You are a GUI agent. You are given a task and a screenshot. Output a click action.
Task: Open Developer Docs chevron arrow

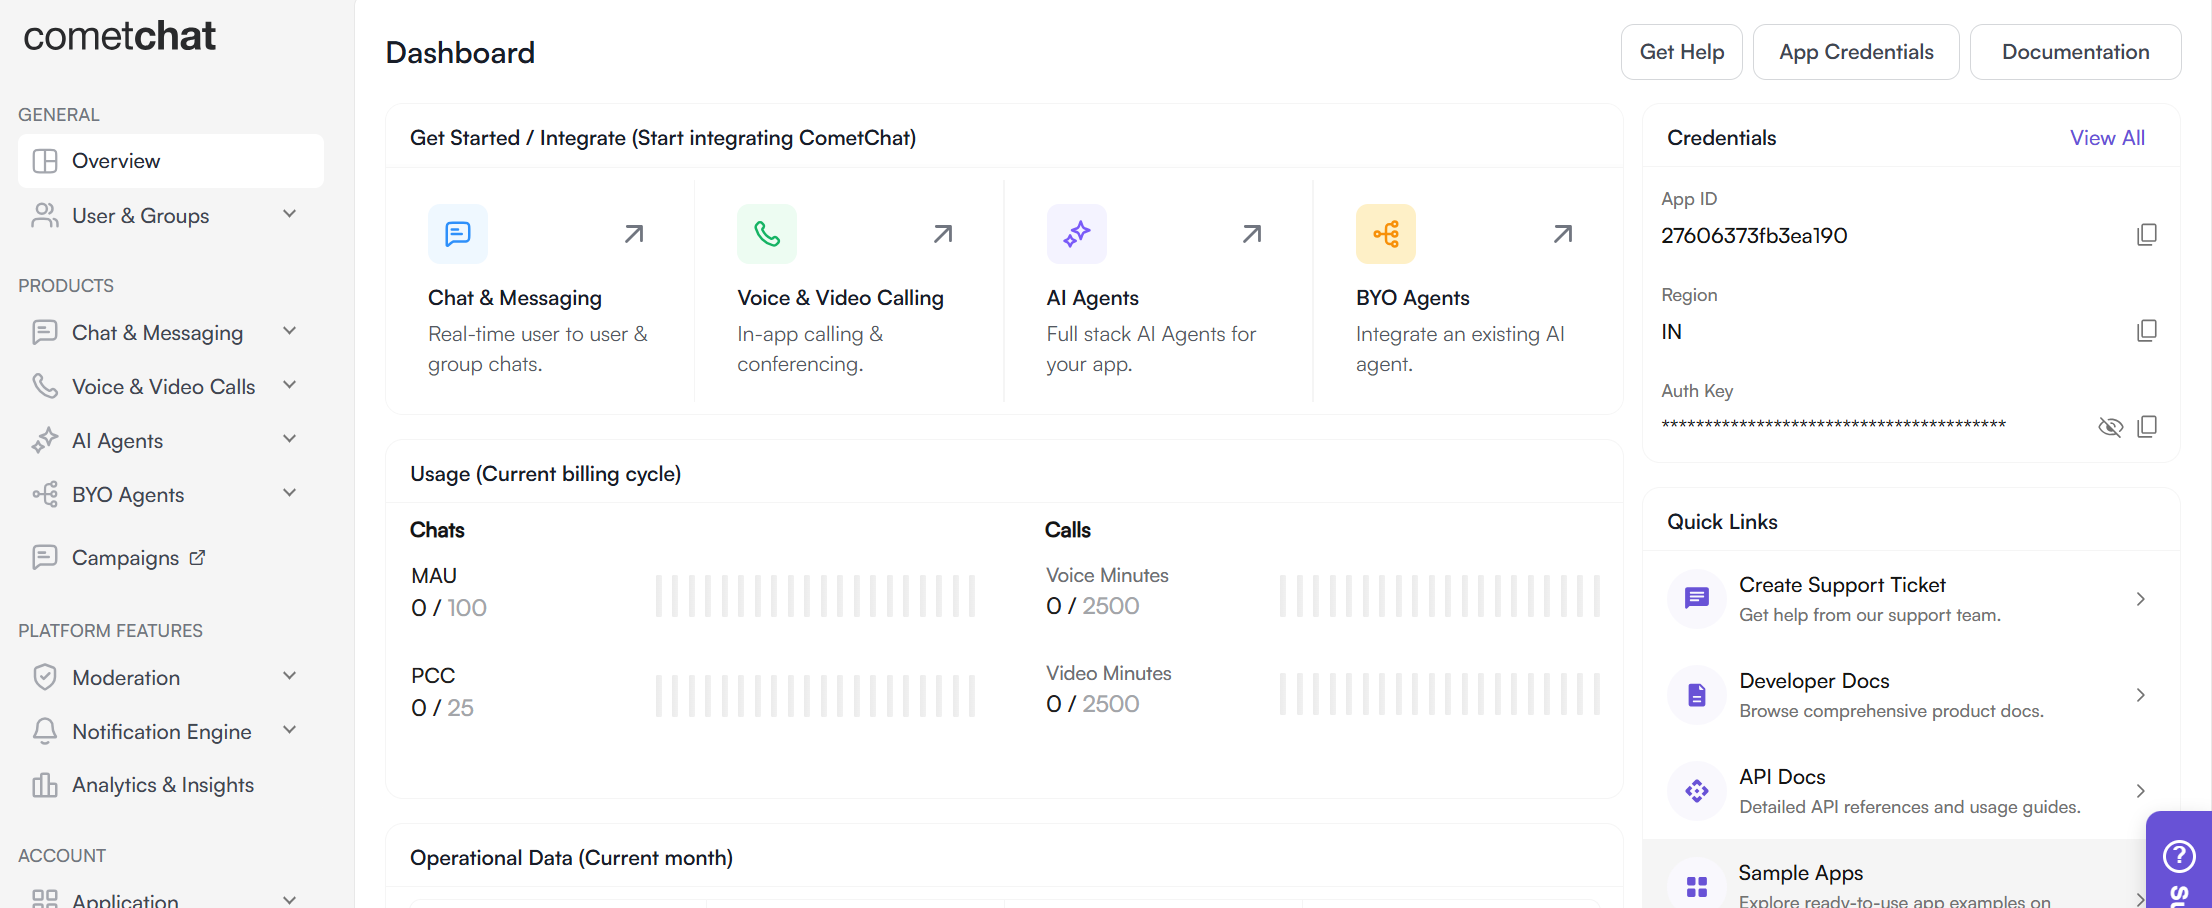pyautogui.click(x=2141, y=695)
